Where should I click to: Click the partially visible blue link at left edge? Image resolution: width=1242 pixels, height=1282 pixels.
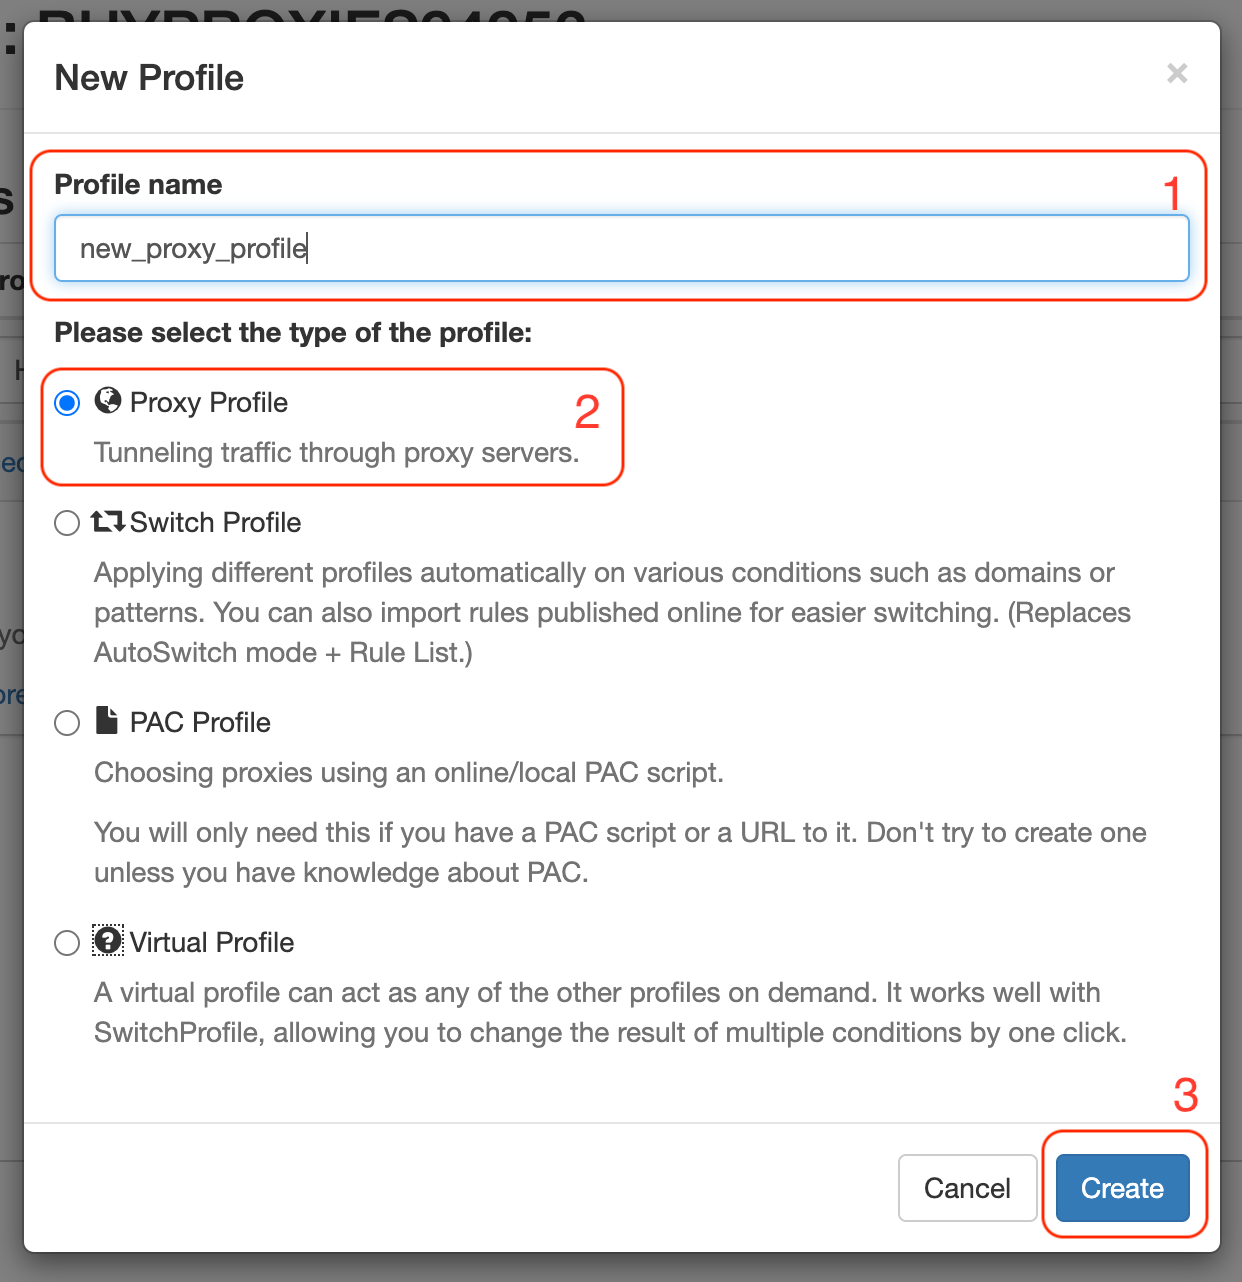[x=11, y=462]
